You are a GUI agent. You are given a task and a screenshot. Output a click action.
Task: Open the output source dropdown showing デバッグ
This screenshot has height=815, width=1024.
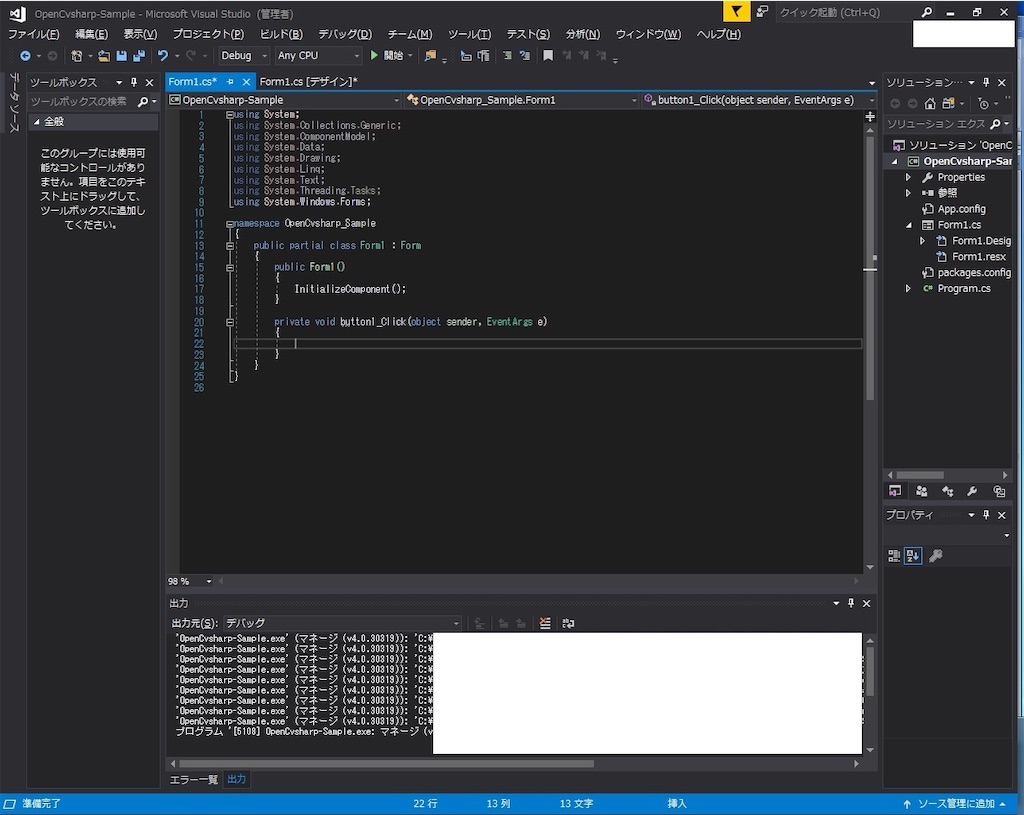(x=342, y=623)
